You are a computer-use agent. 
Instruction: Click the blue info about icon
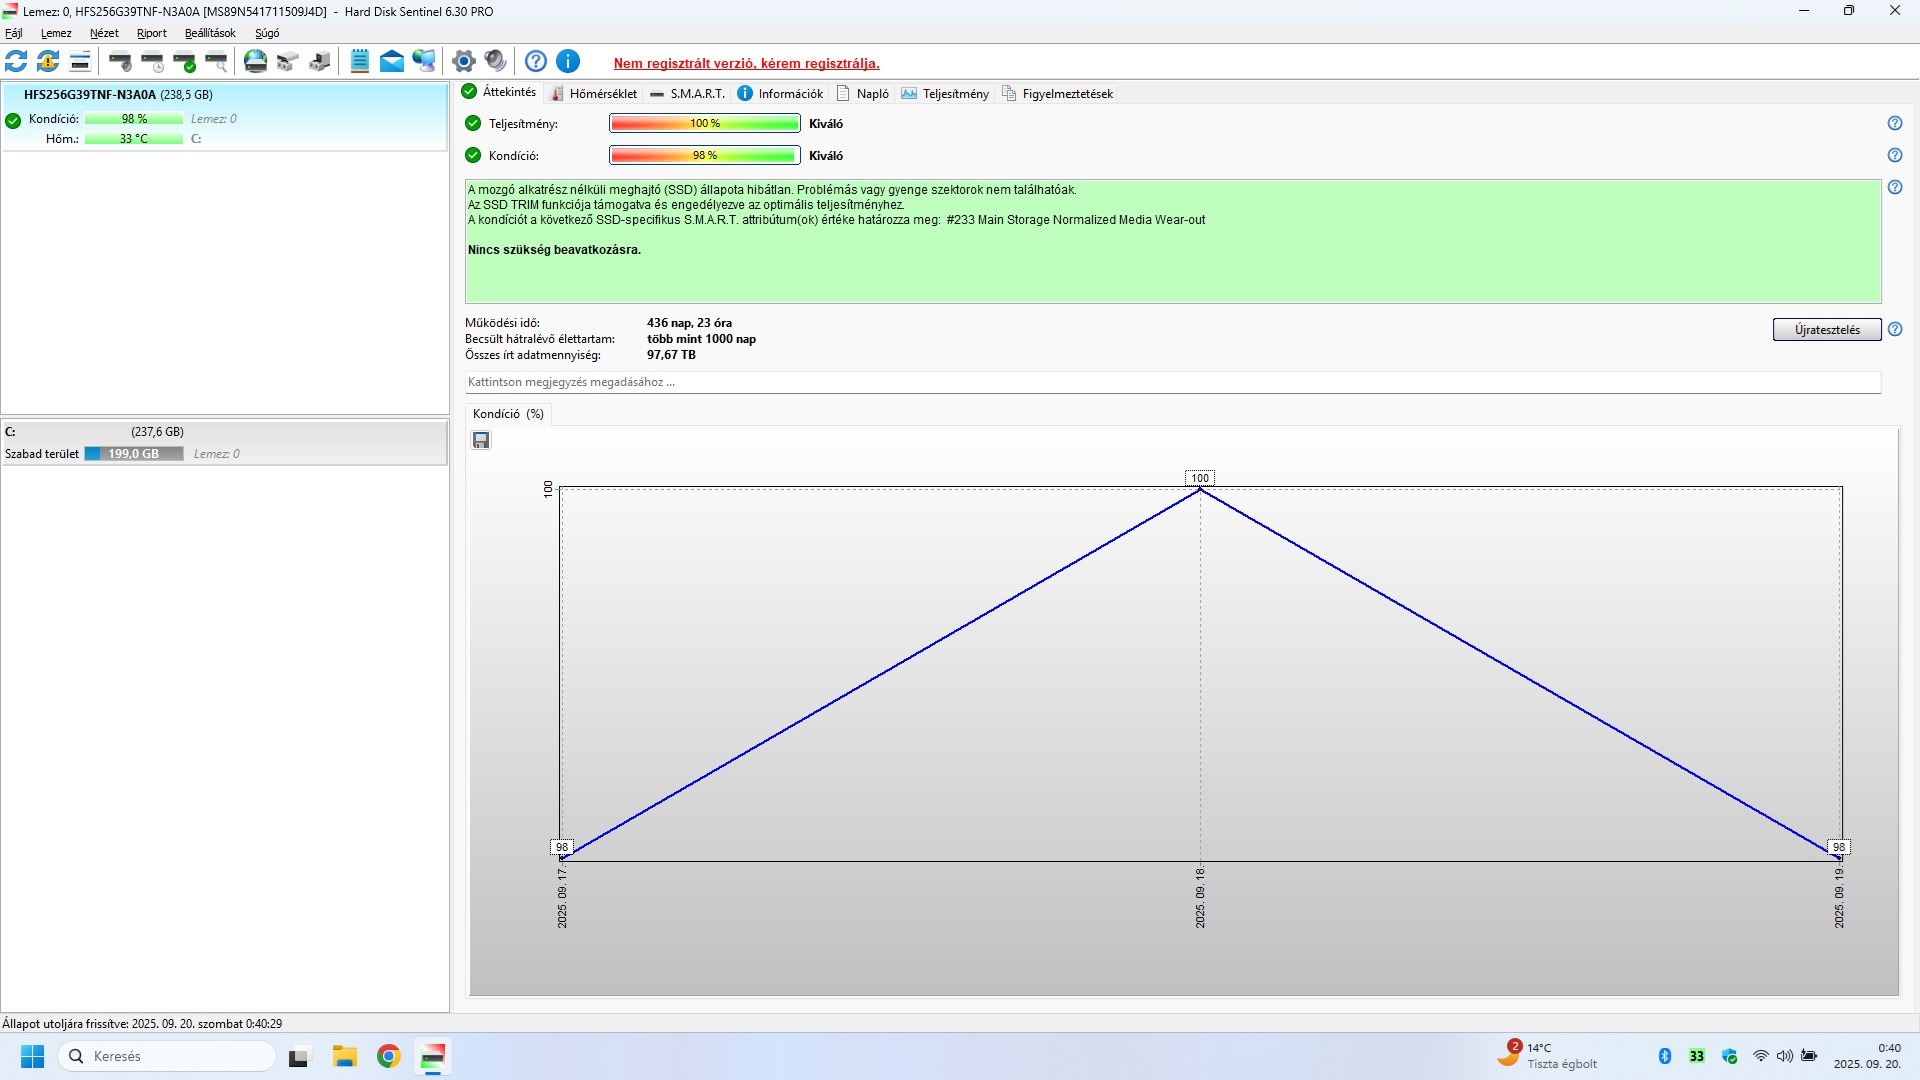(568, 62)
